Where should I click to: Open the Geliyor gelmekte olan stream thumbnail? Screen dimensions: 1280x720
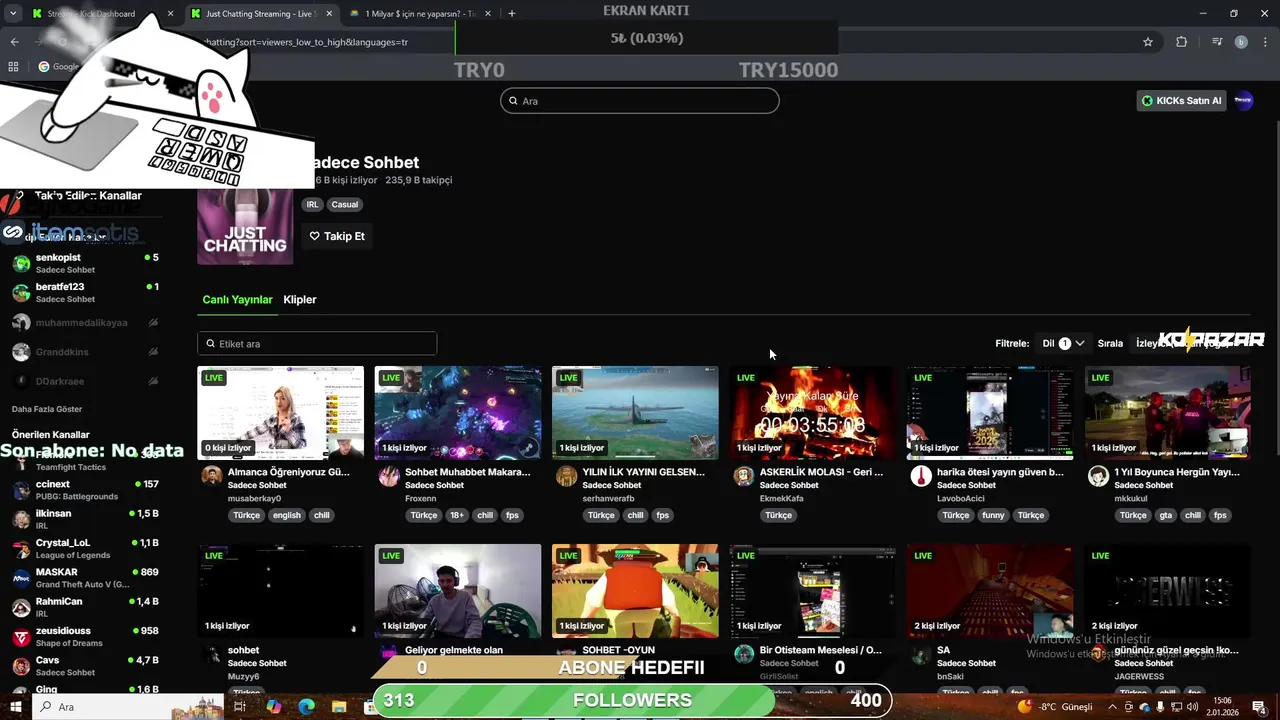pyautogui.click(x=458, y=590)
